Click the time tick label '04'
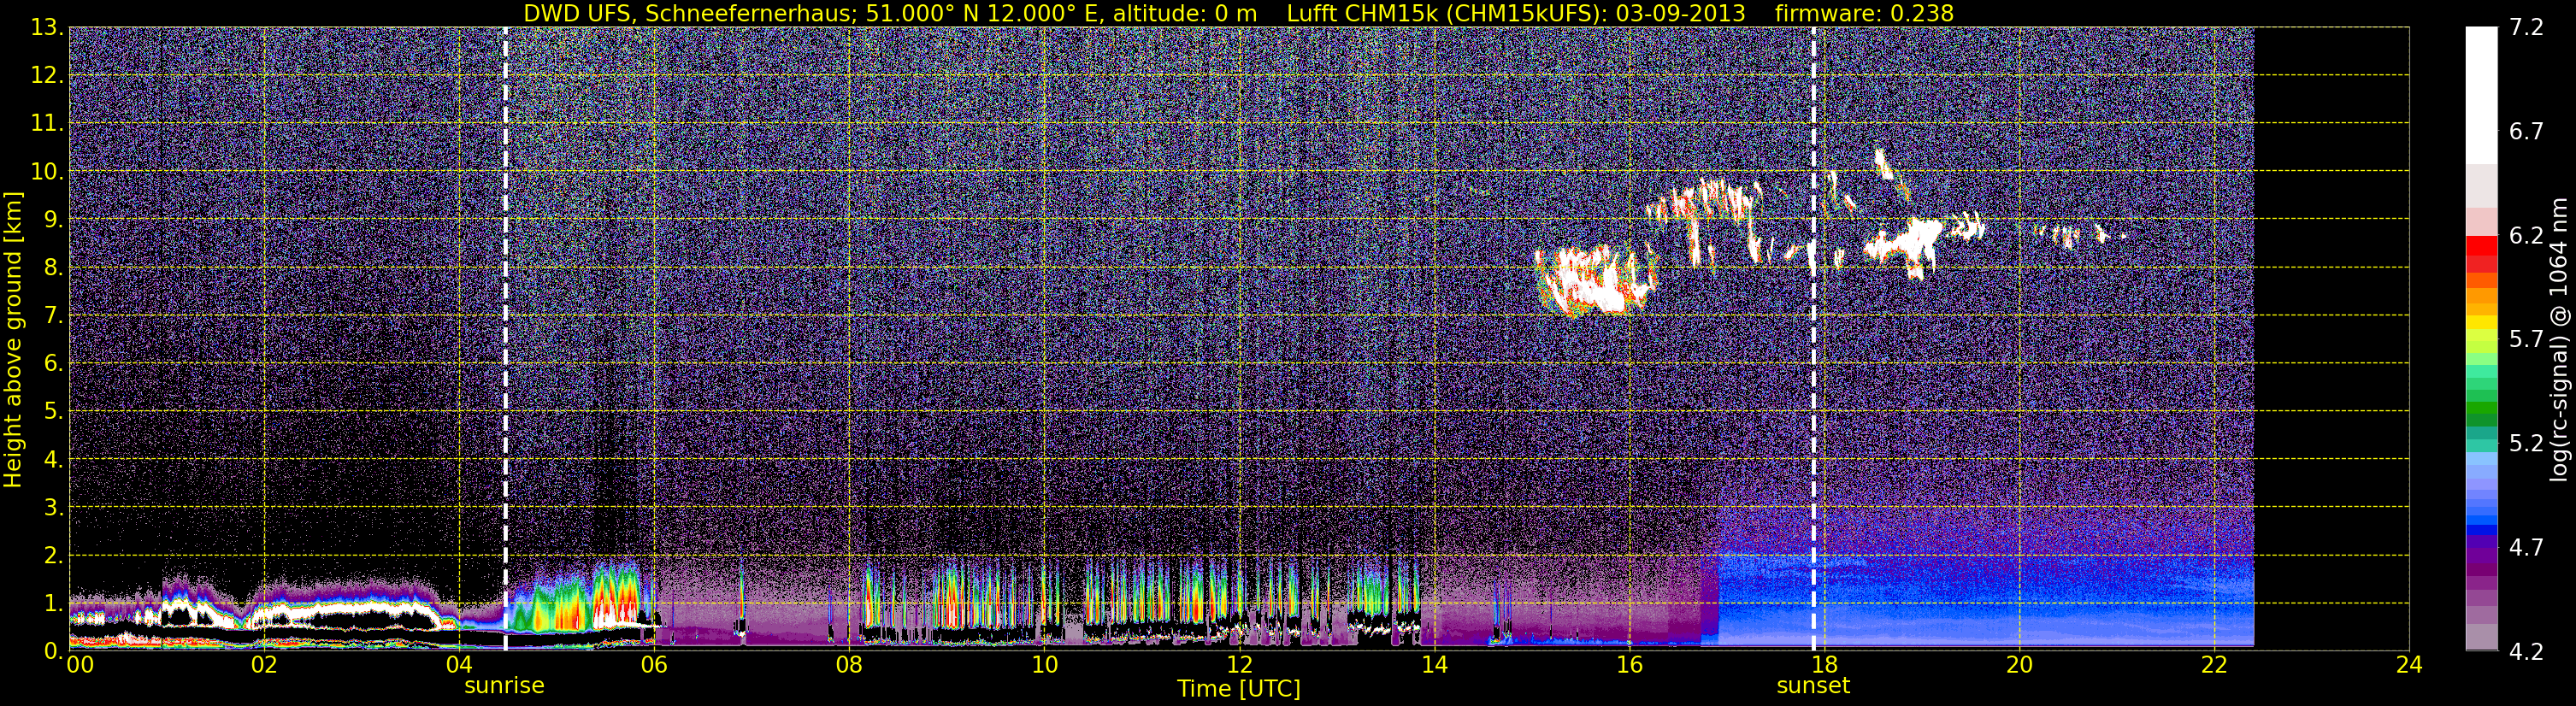Viewport: 2576px width, 706px height. [459, 665]
